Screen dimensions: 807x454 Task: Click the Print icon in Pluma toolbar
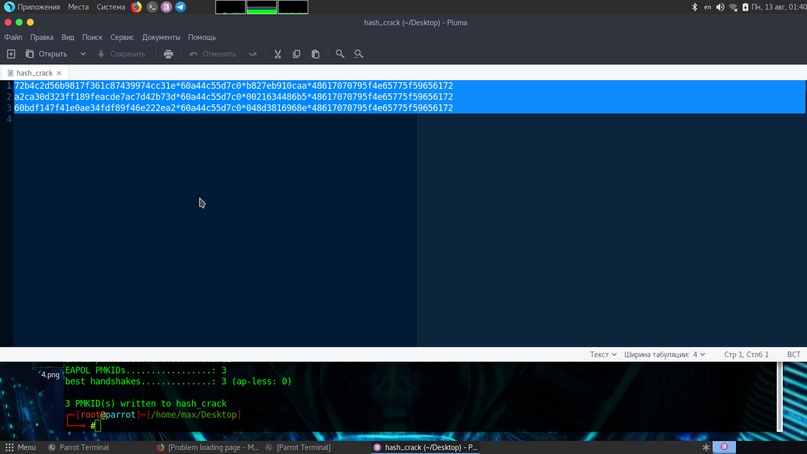168,54
